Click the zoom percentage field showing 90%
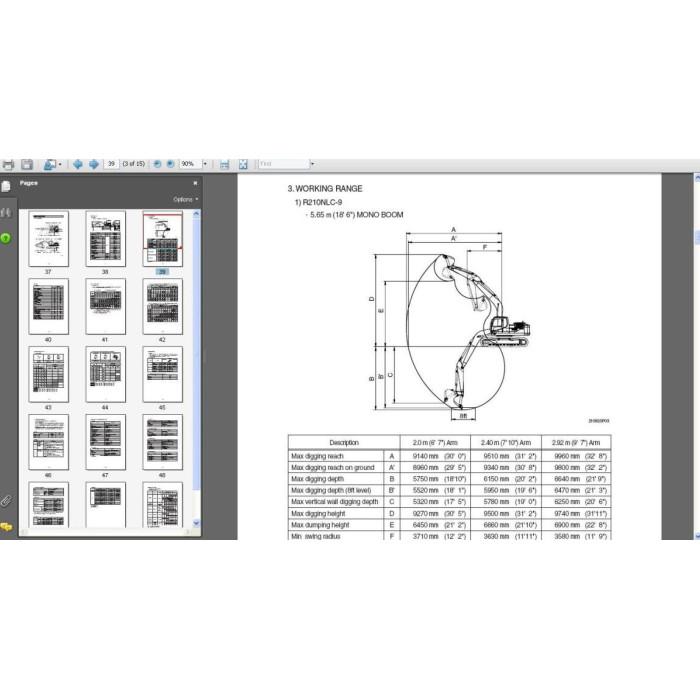 190,164
